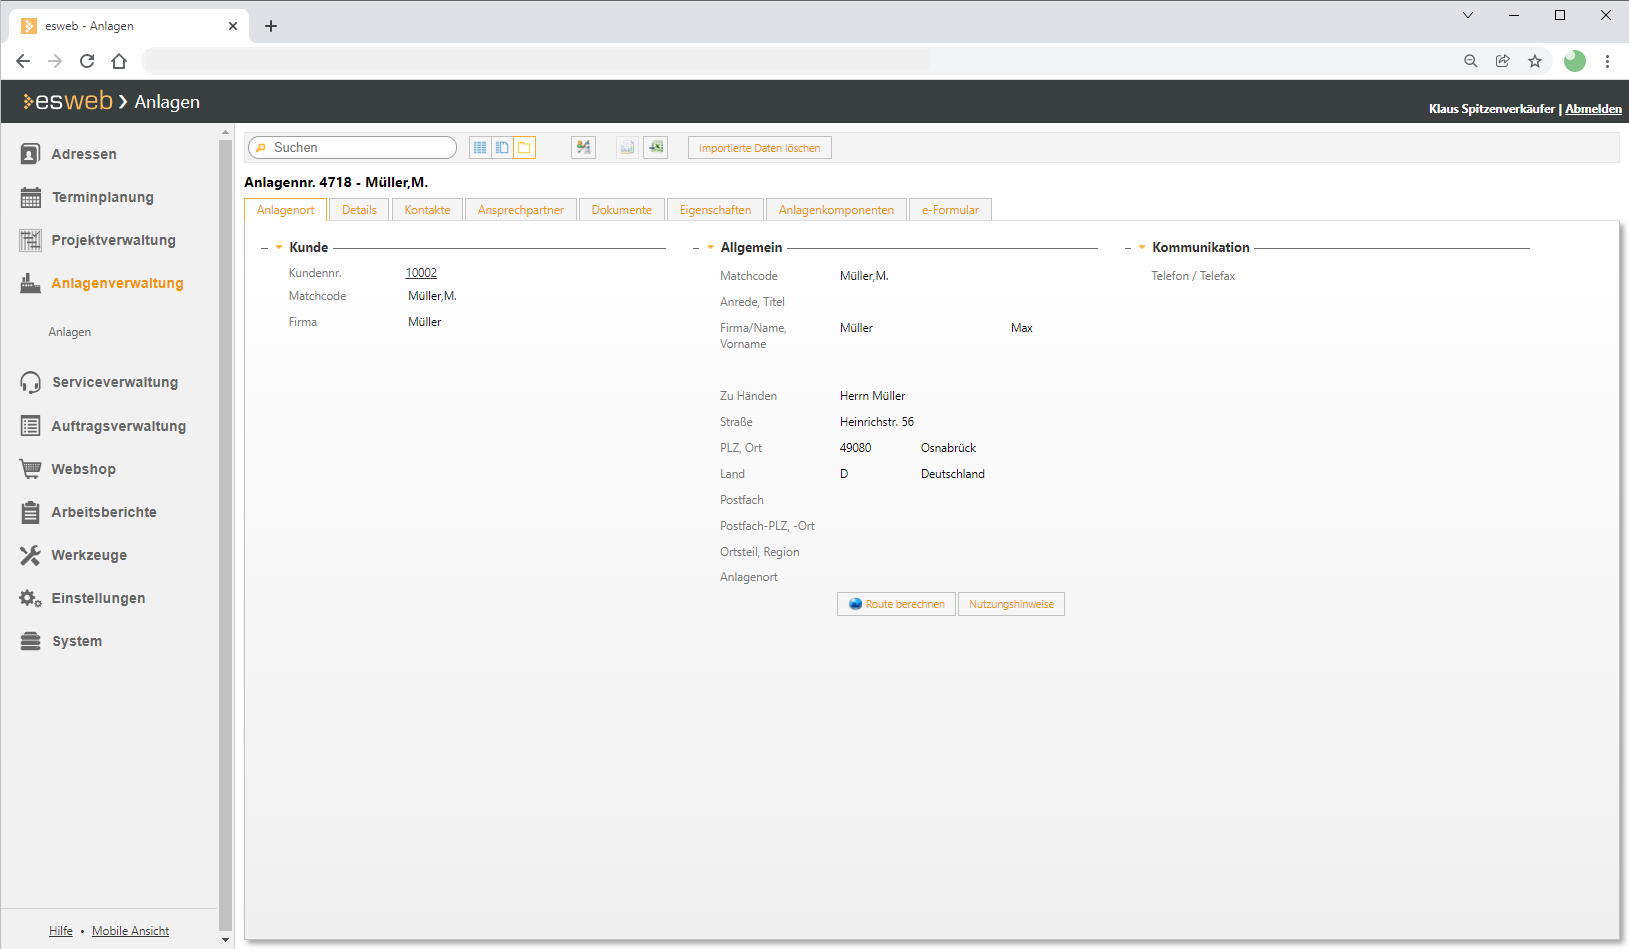Click the Abmelden logout link
Screen dimensions: 1629x949
click(1593, 109)
